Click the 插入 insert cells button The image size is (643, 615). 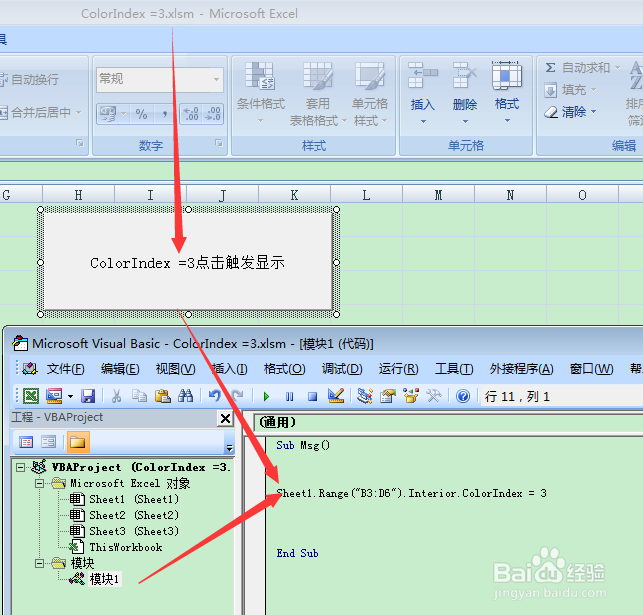click(423, 93)
